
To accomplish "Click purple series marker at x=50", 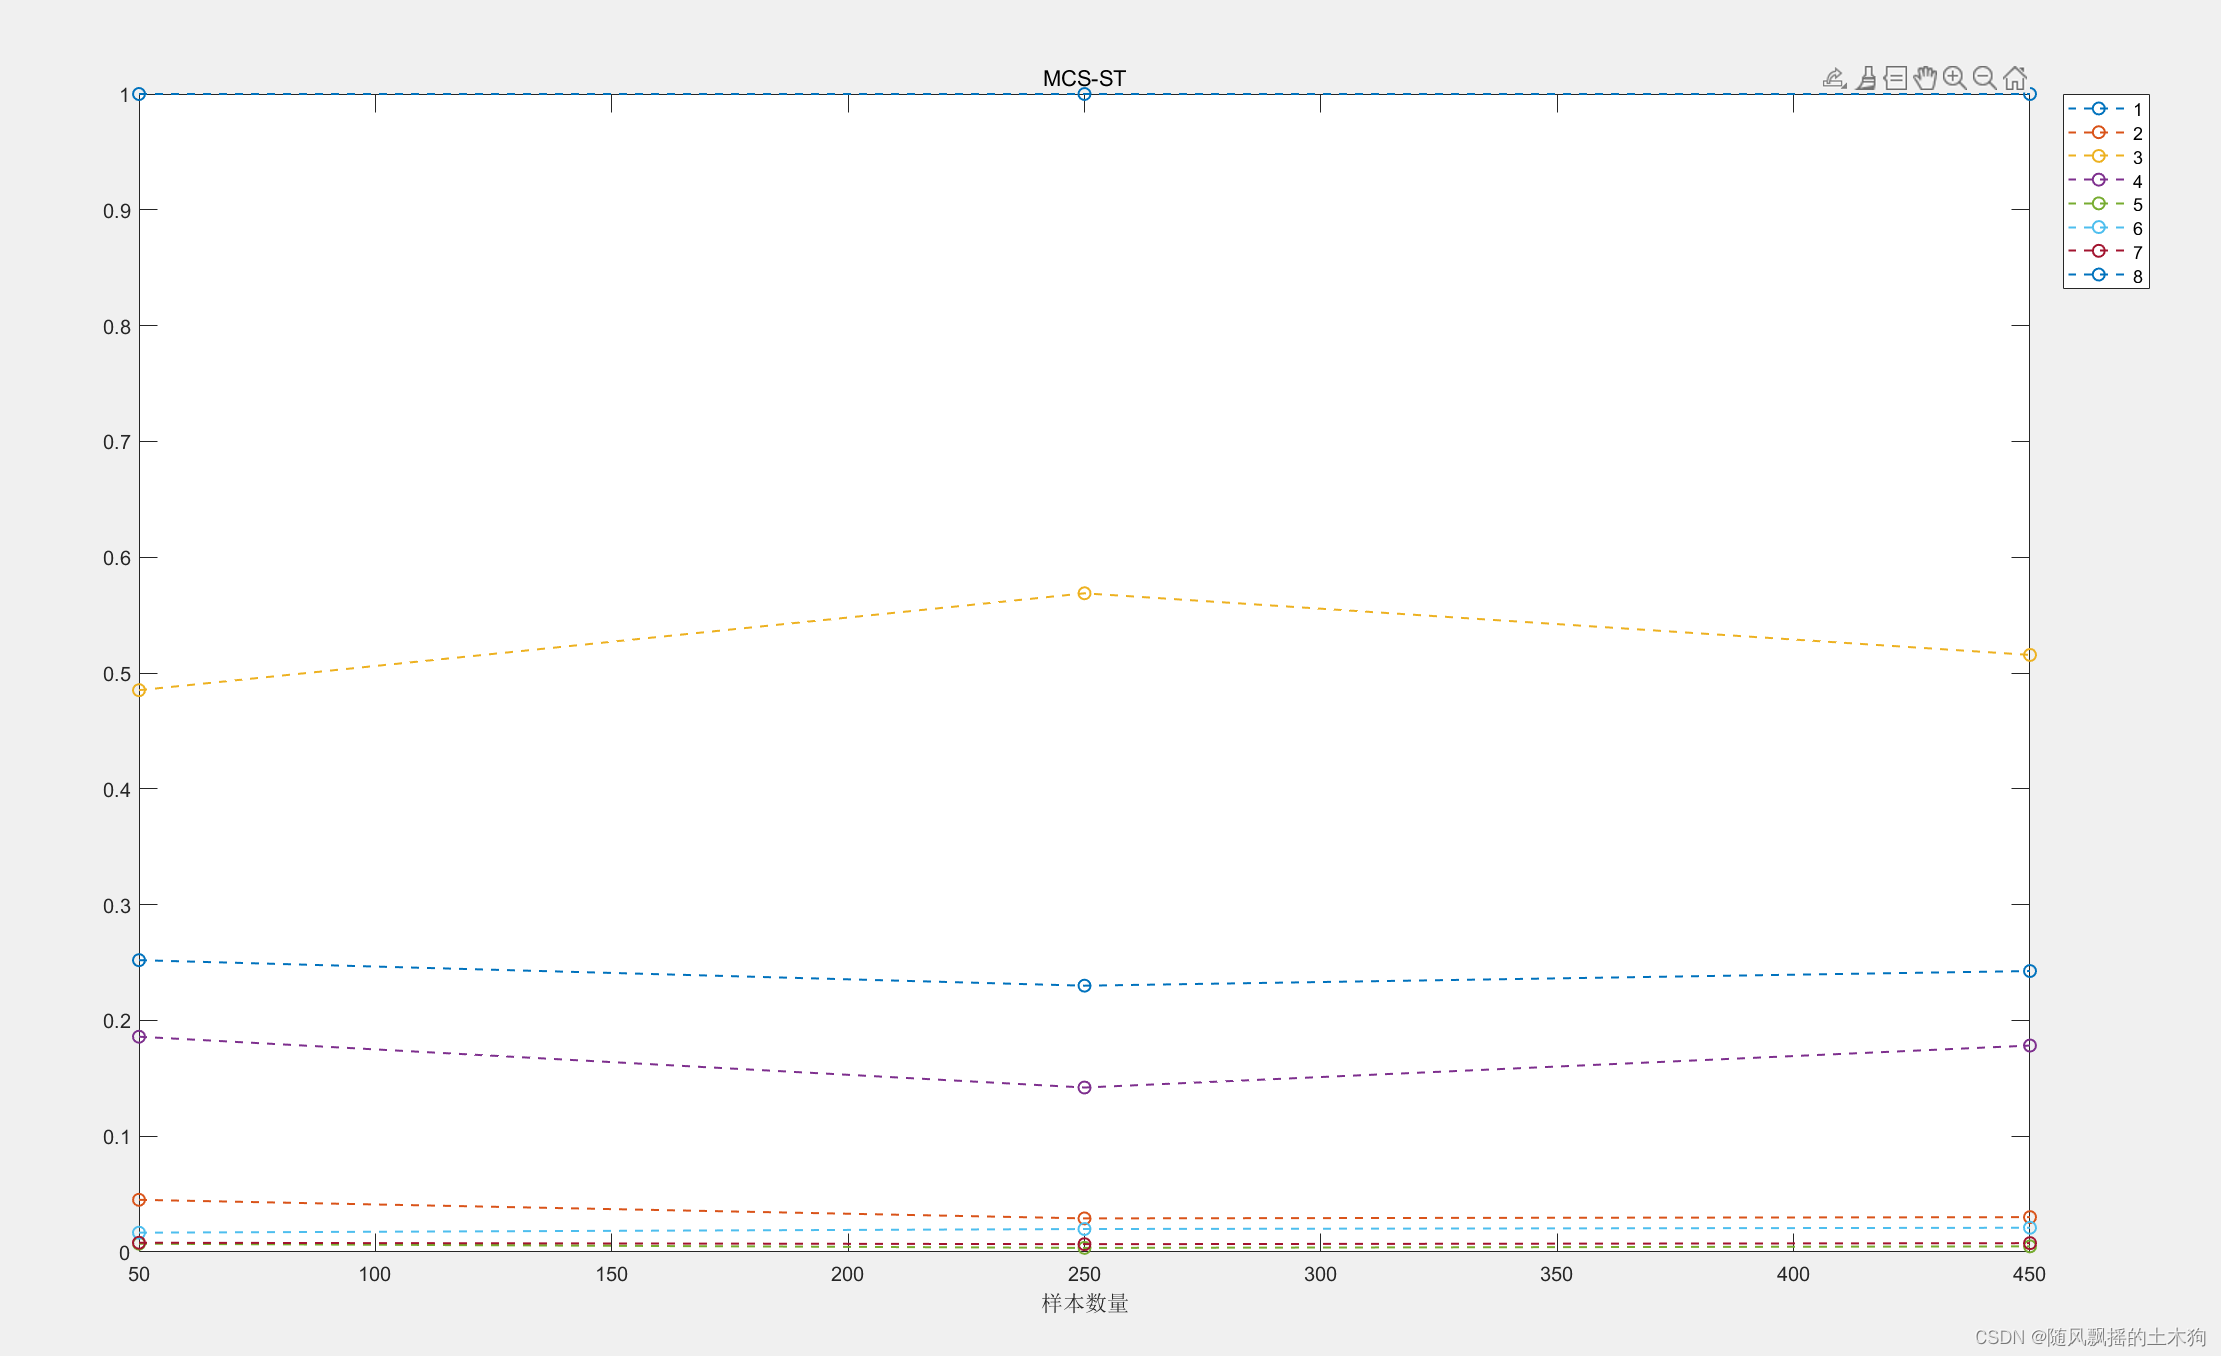I will tap(139, 1037).
